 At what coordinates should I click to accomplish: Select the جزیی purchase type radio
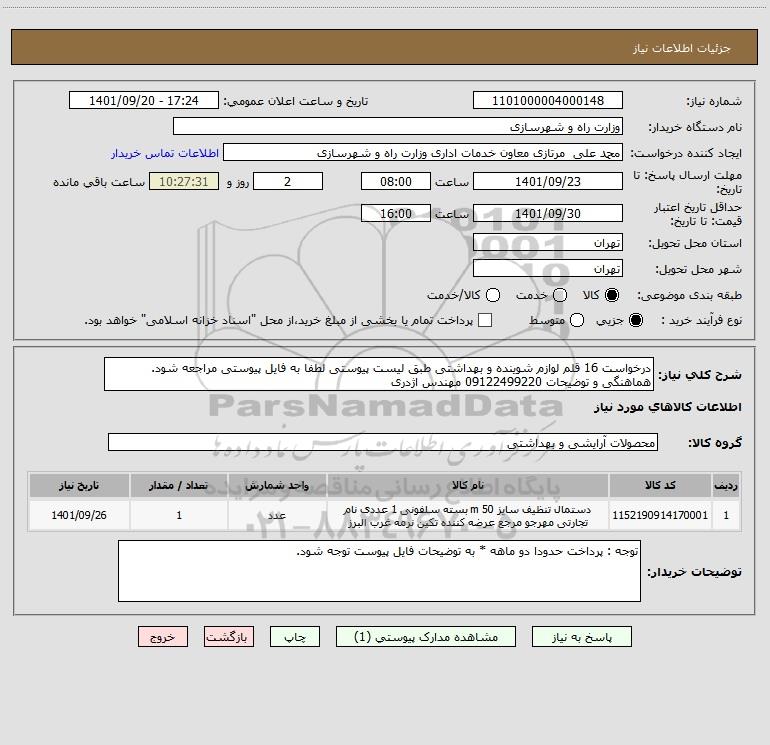tap(636, 320)
